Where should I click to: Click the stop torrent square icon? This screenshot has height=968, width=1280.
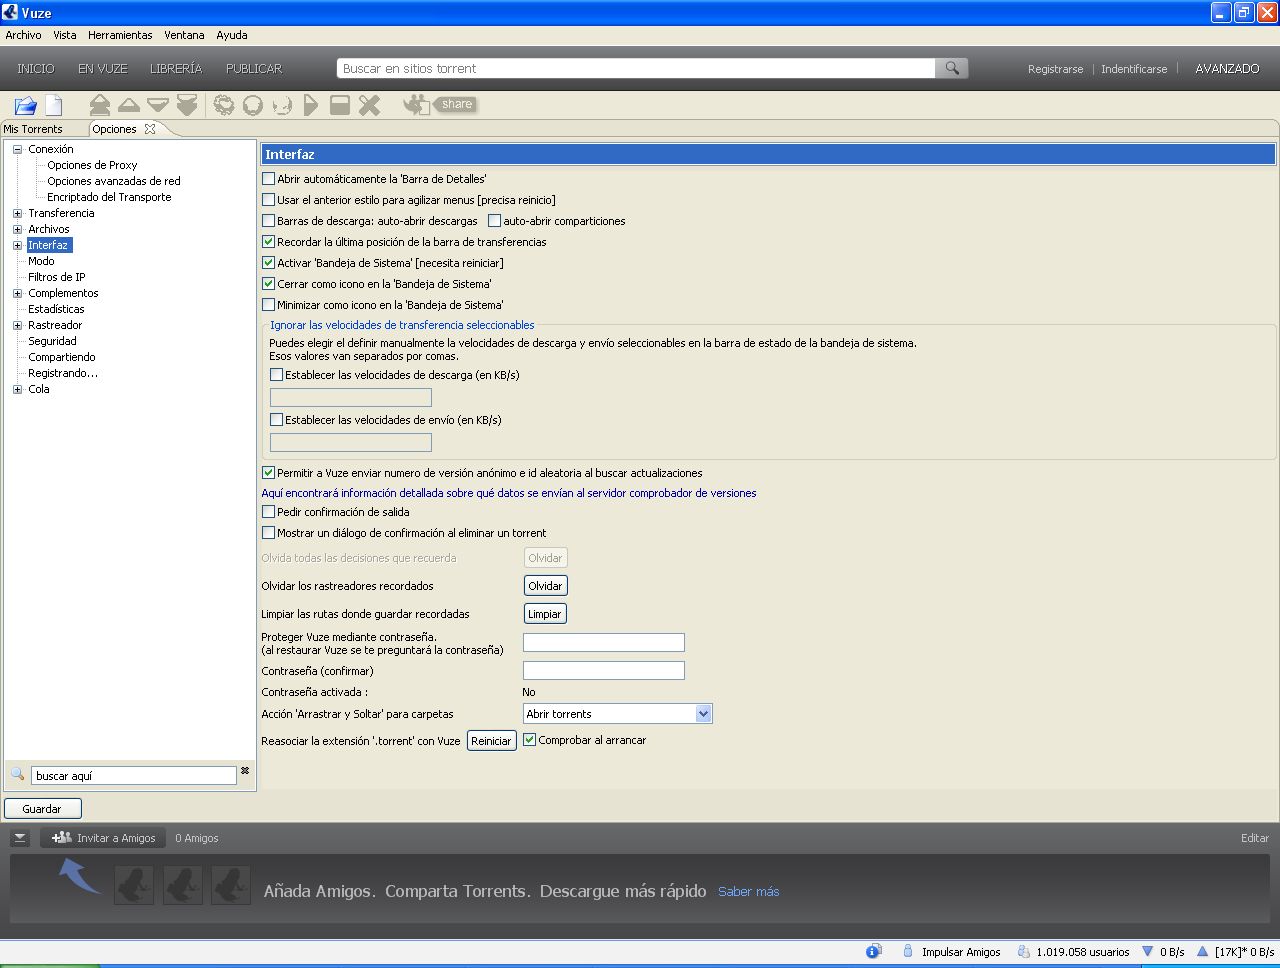[340, 105]
